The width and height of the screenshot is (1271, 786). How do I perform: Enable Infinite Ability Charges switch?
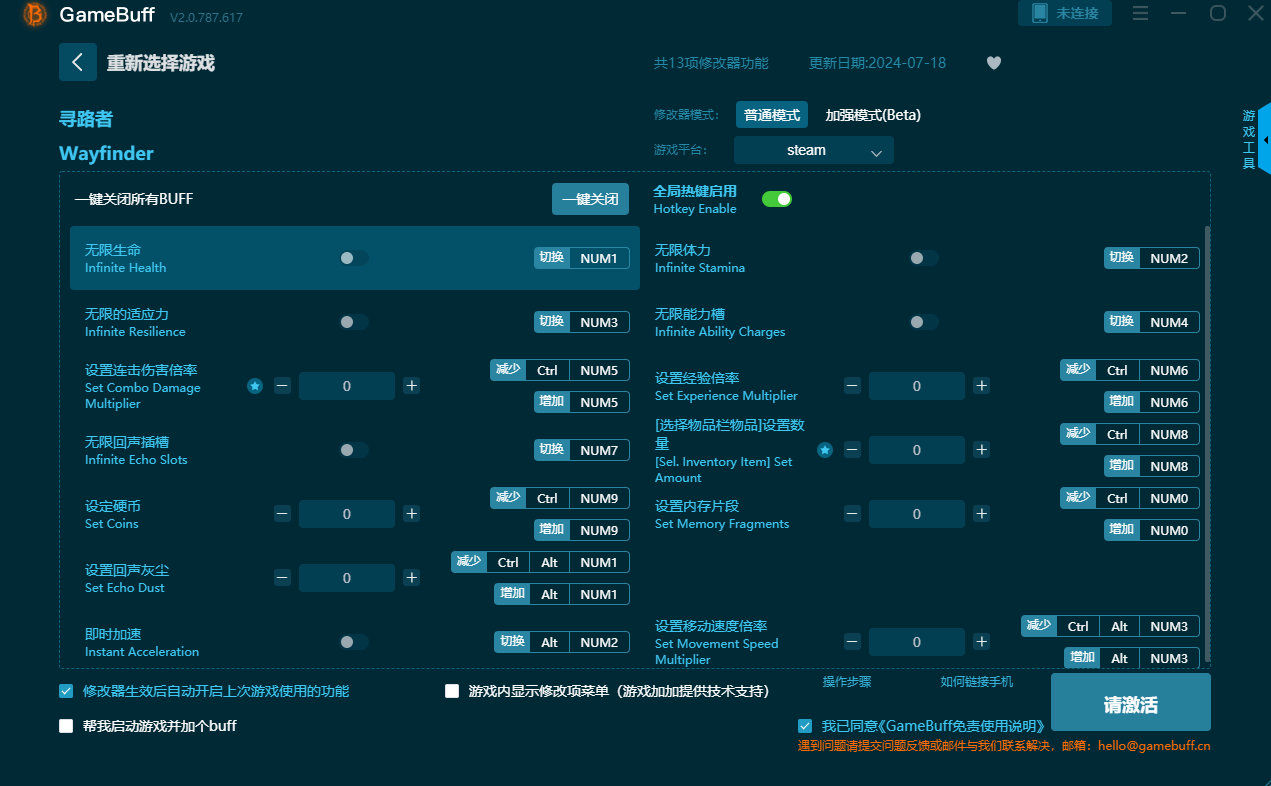click(x=923, y=322)
